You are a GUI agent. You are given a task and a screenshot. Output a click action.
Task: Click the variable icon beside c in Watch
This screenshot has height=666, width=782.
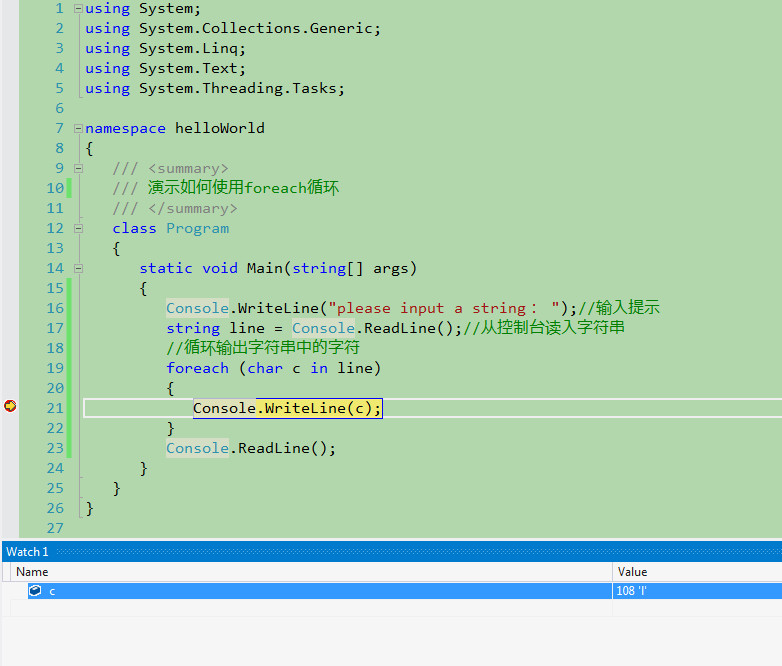pos(35,591)
